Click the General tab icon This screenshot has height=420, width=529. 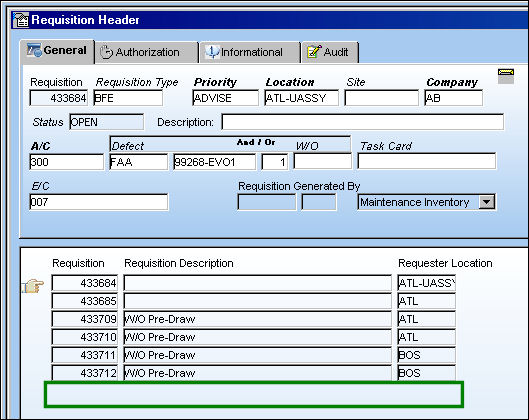tap(34, 50)
